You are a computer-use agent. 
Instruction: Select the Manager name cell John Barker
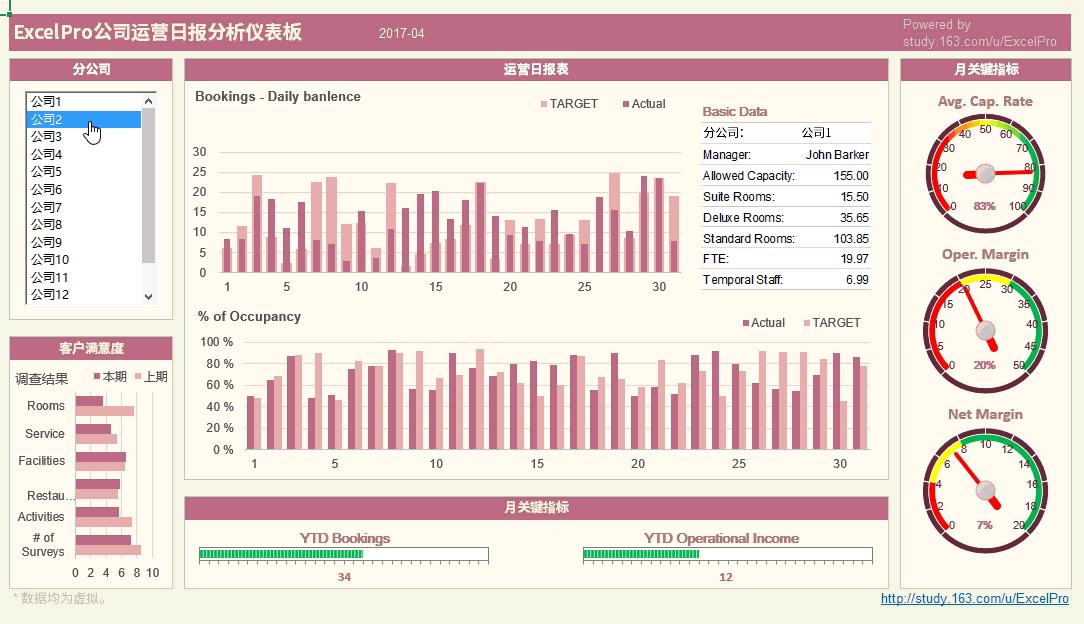coord(836,155)
